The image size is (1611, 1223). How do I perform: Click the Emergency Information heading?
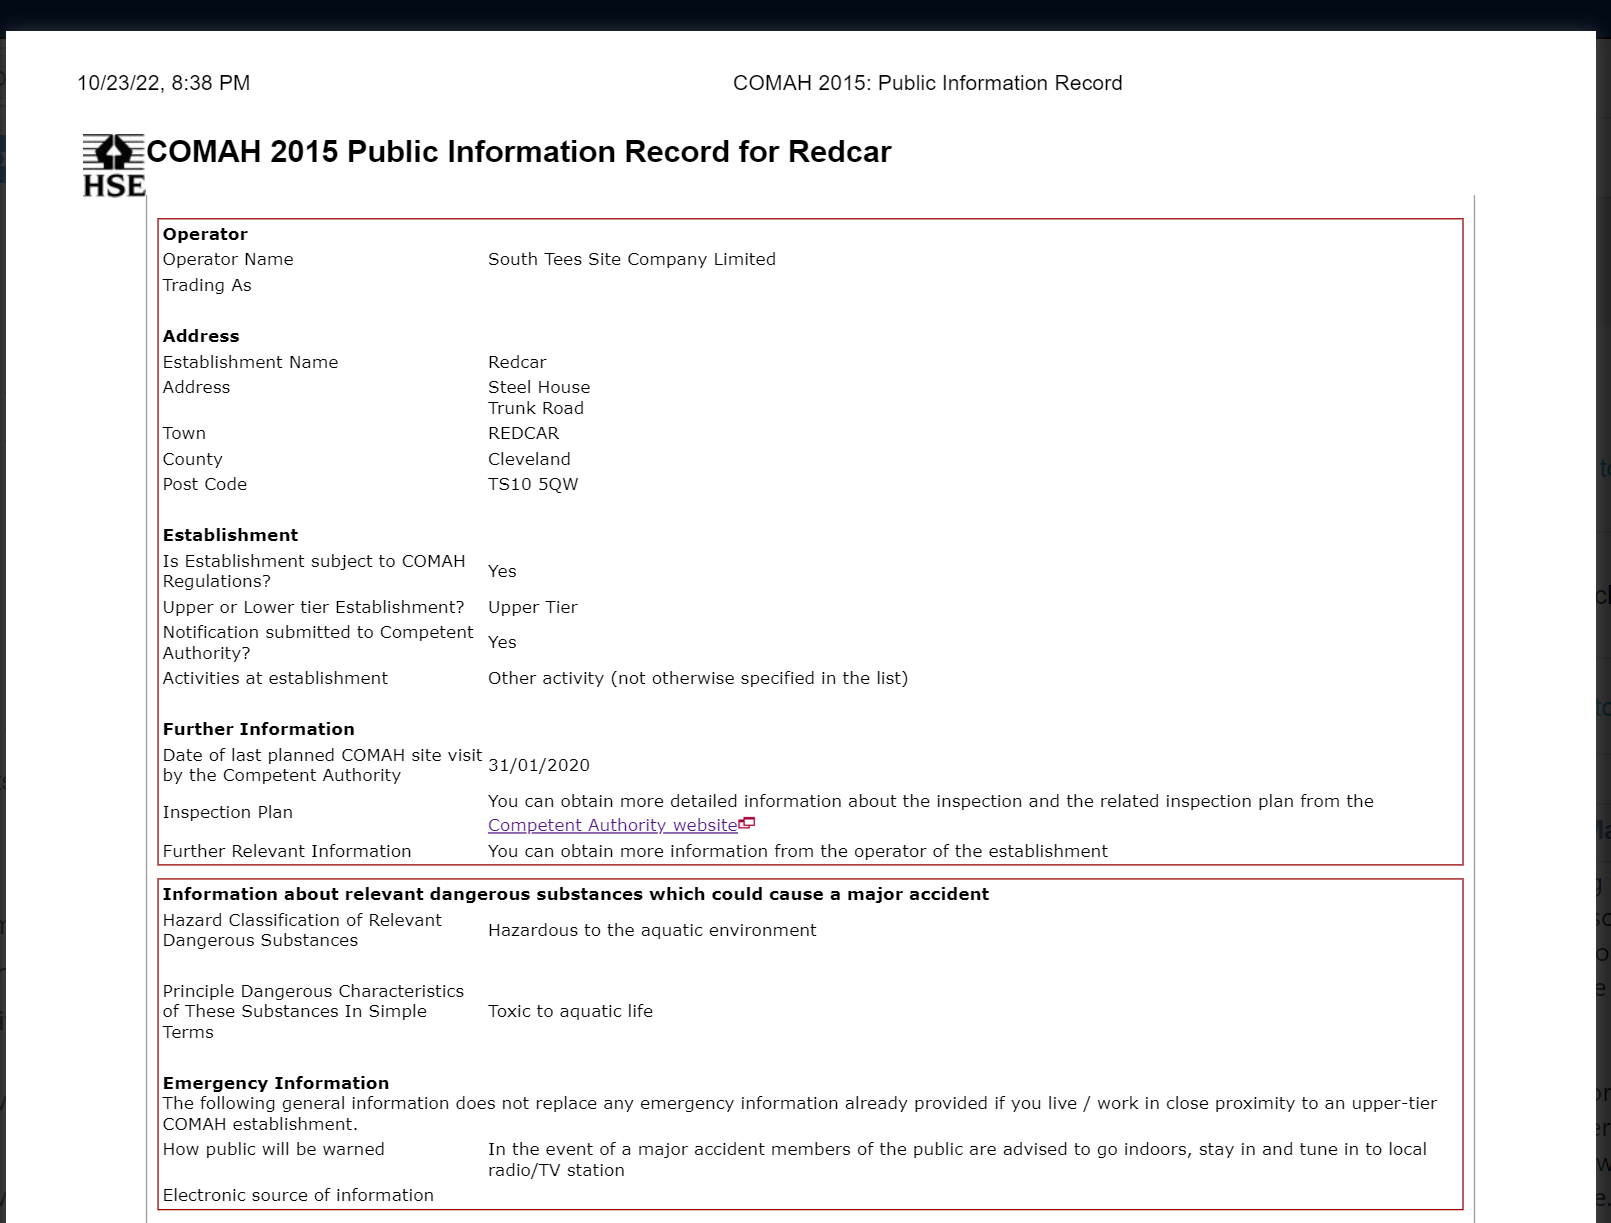(x=275, y=1083)
